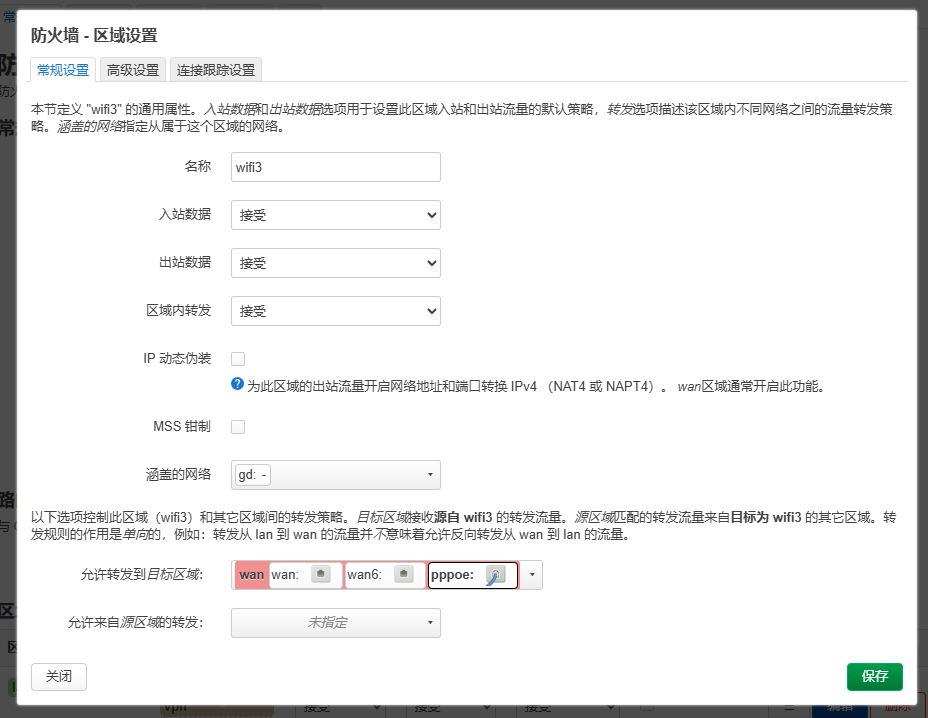The image size is (928, 718).
Task: Click the 关闭 button
Action: click(59, 676)
